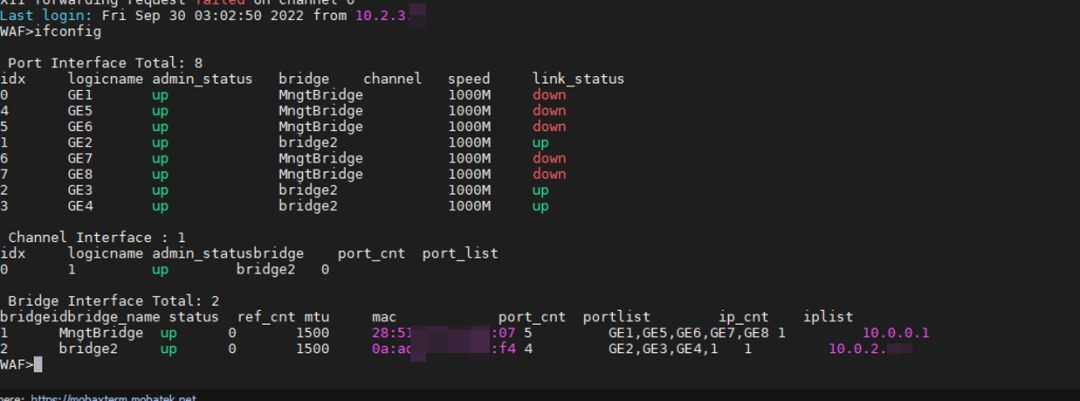Click the MAC address starting with '28:5'
The height and width of the screenshot is (401, 1080).
[444, 333]
